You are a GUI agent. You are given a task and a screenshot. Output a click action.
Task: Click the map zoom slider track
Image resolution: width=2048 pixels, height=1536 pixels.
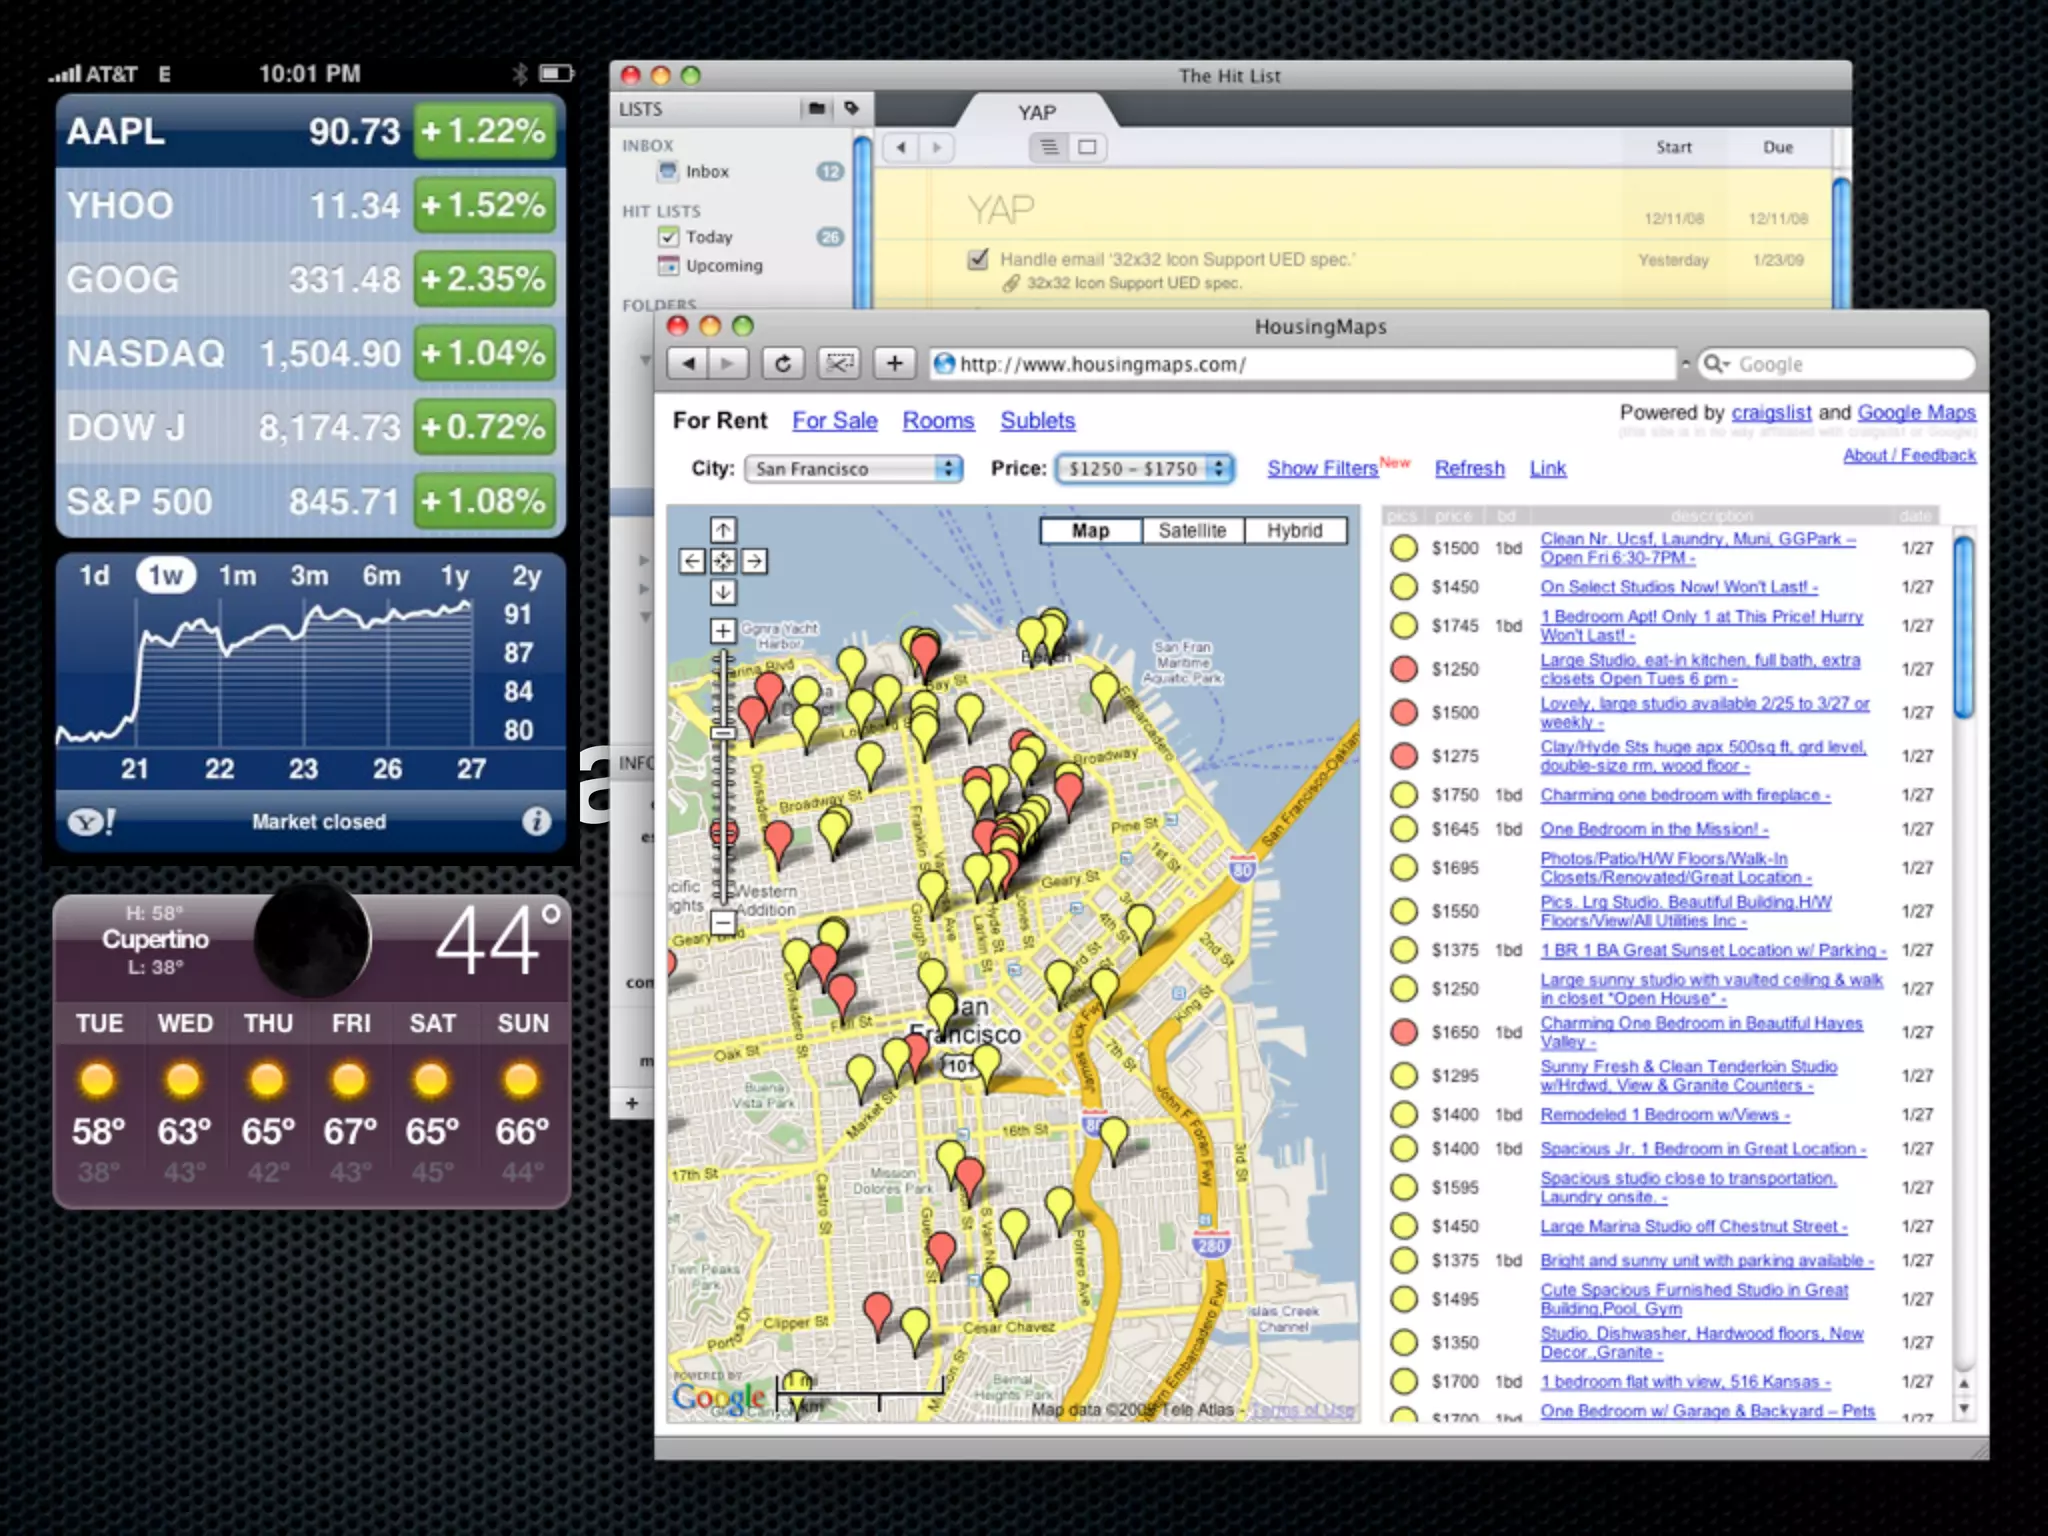tap(723, 780)
